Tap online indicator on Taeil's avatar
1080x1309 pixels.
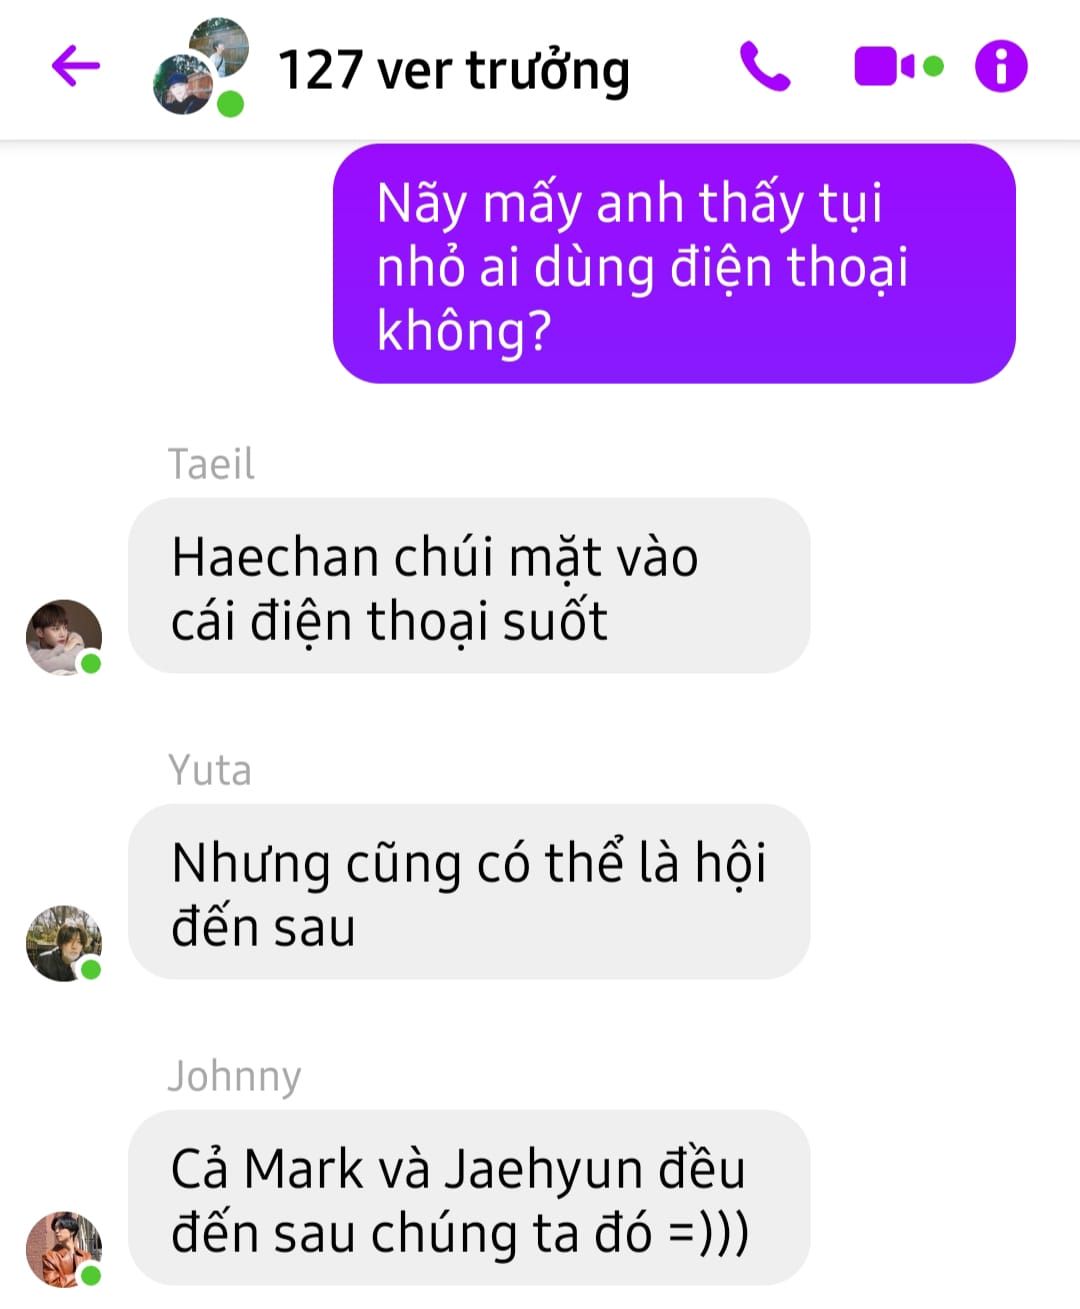tap(91, 663)
